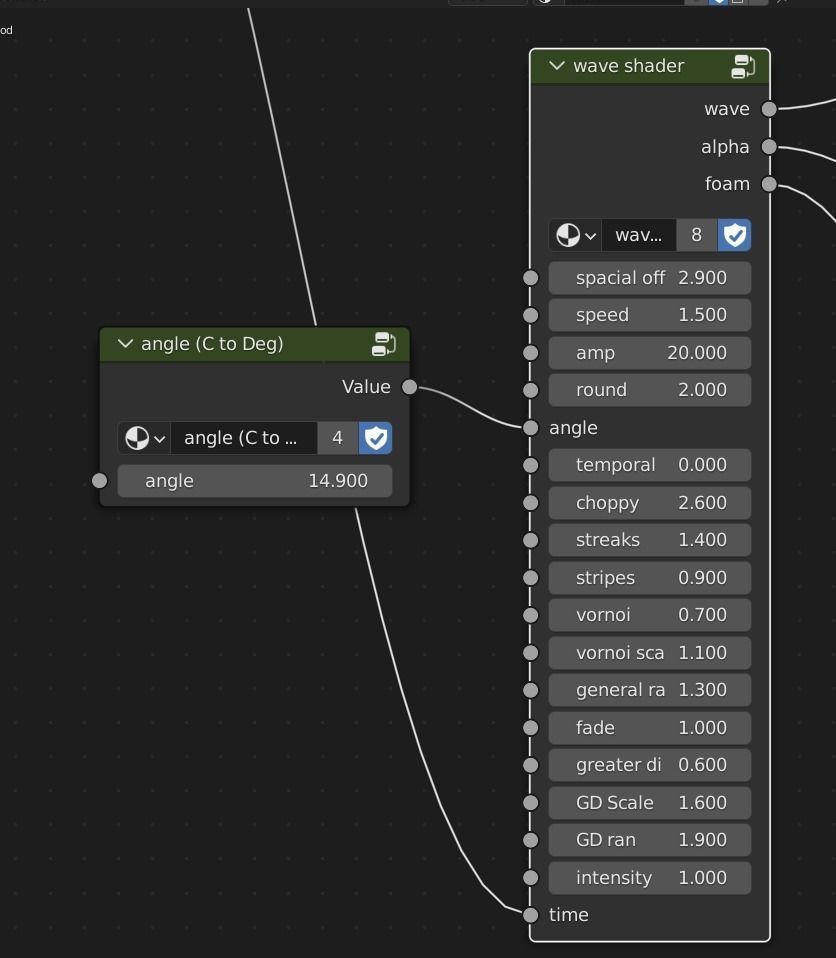Click the amp input socket
This screenshot has height=958, width=836.
(x=530, y=353)
